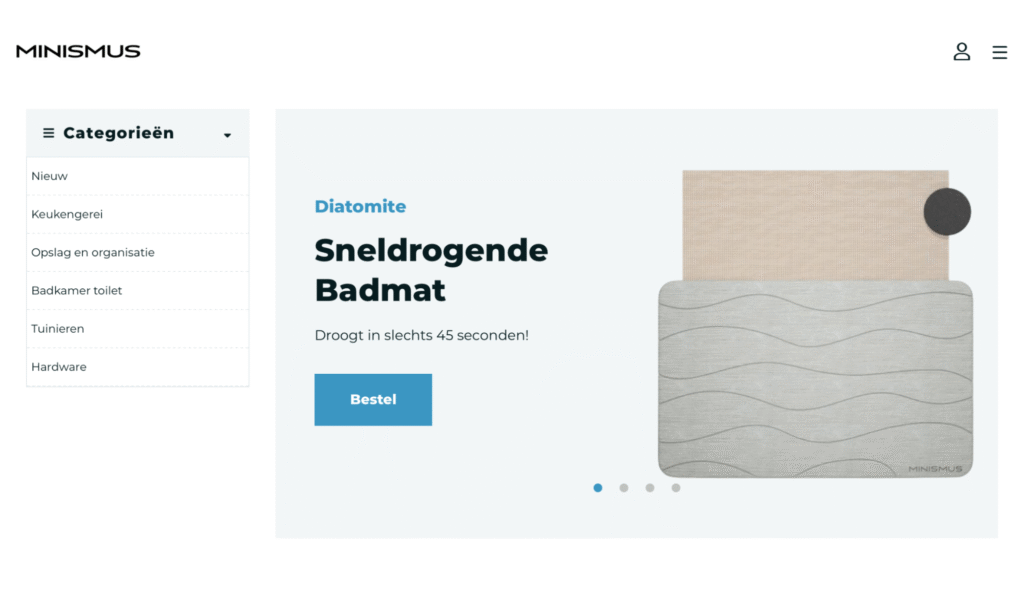The height and width of the screenshot is (599, 1024).
Task: Toggle the Categorieën header panel
Action: pyautogui.click(x=138, y=133)
